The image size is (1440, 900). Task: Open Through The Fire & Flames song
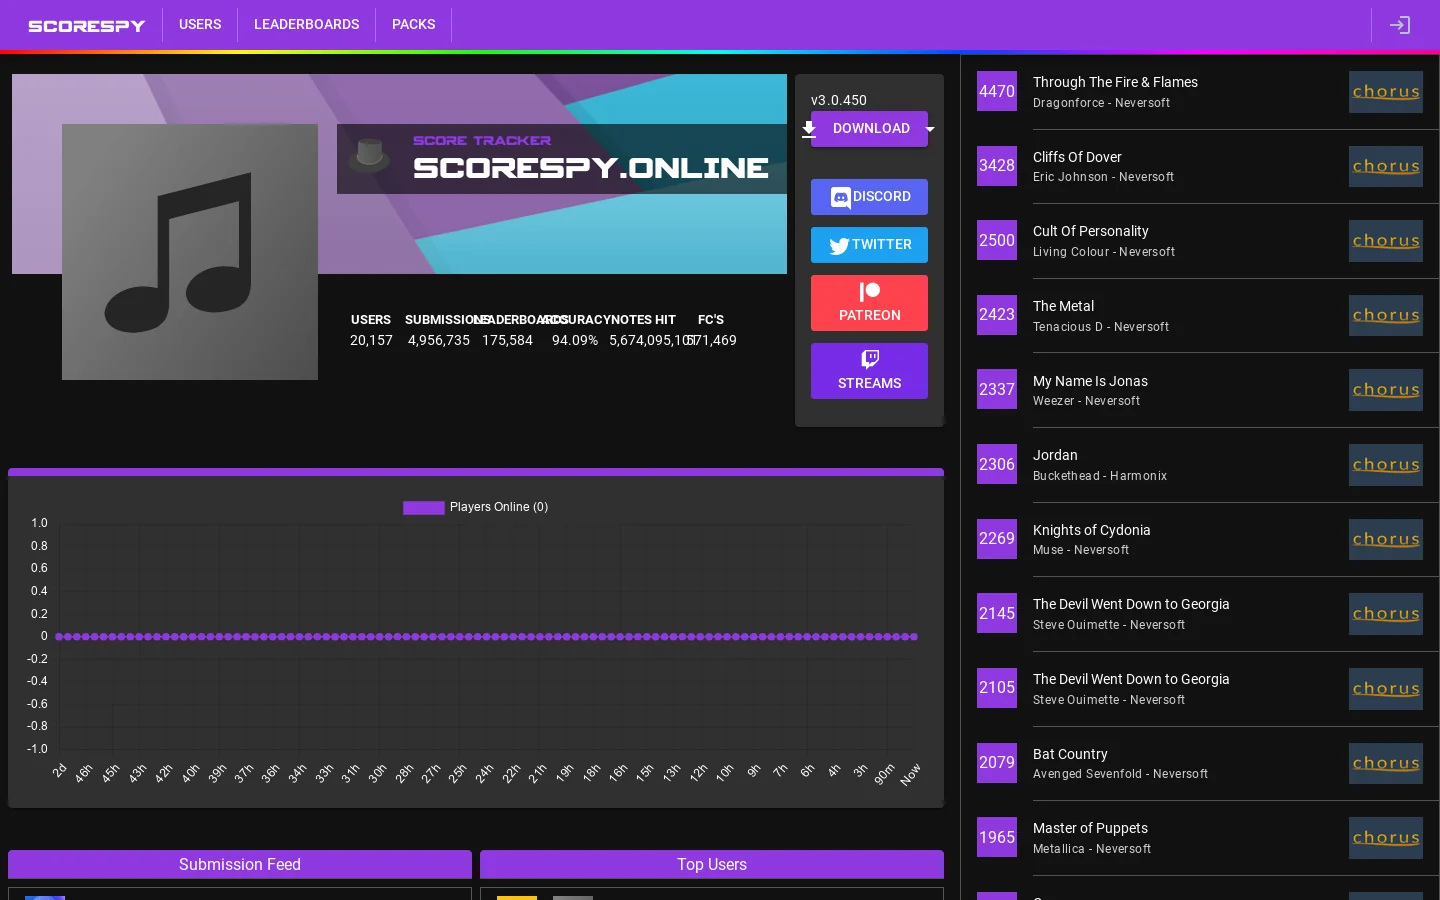click(1115, 82)
